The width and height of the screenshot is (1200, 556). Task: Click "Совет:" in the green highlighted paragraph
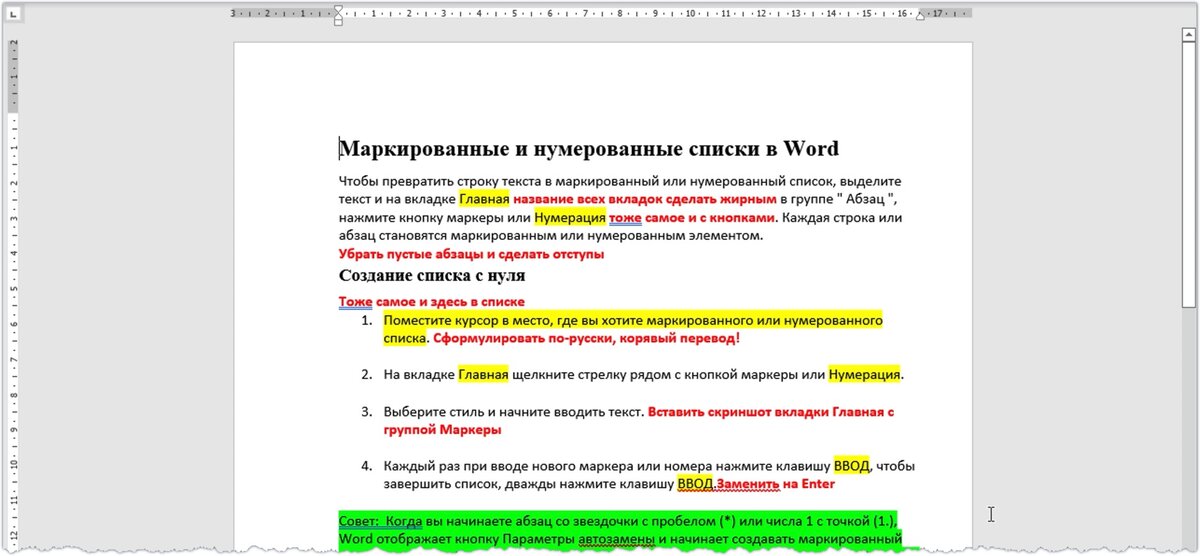point(359,521)
